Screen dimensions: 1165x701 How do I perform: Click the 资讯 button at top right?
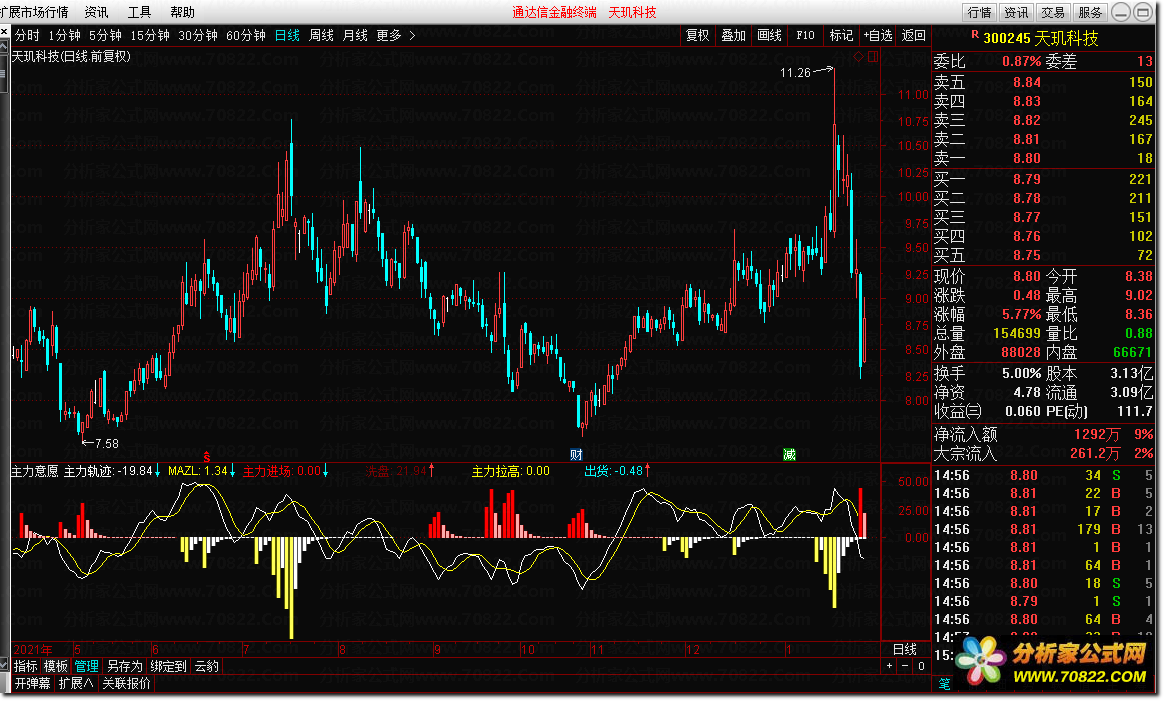click(1016, 12)
